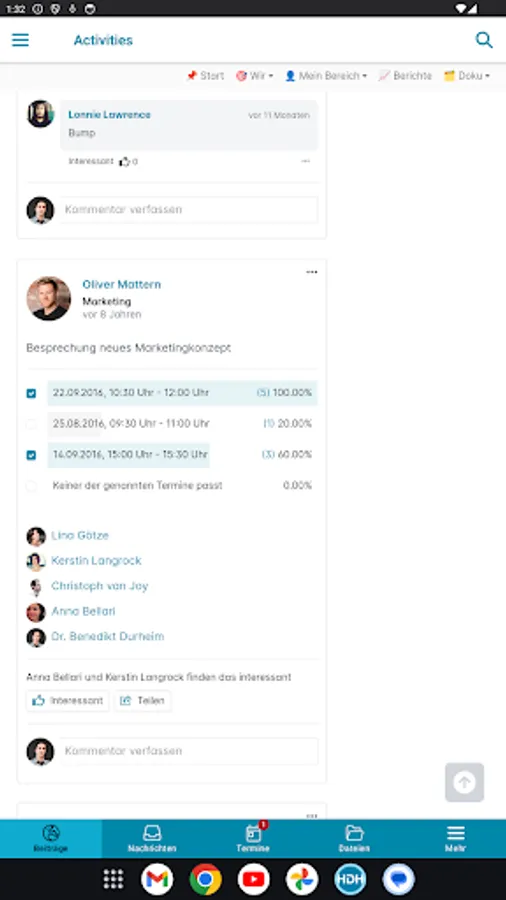This screenshot has height=900, width=506.
Task: Tap the scroll-to-top arrow button
Action: [464, 782]
